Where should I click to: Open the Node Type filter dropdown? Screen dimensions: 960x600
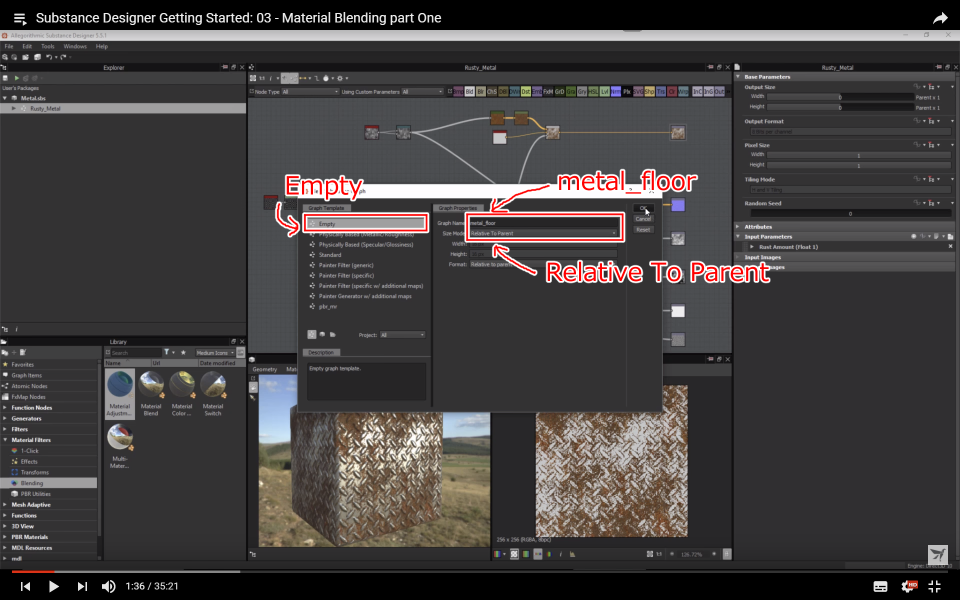click(310, 92)
